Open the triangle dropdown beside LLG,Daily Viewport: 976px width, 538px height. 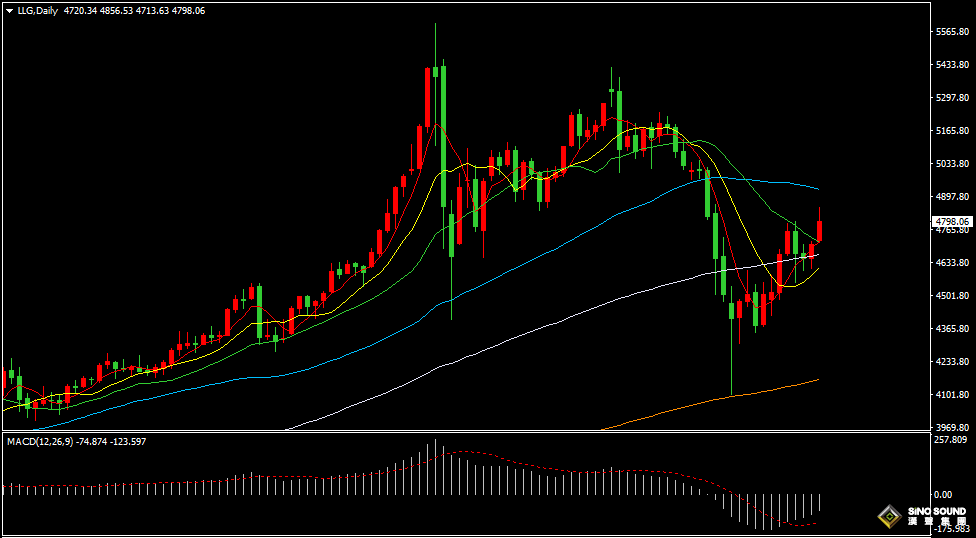coord(9,10)
